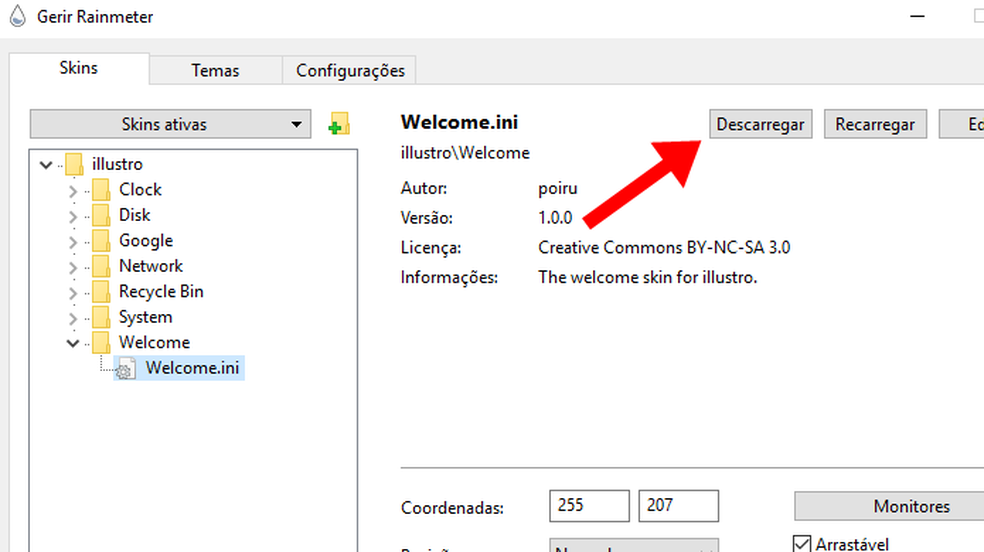This screenshot has height=552, width=984.
Task: Expand the System folder node
Action: 73,318
